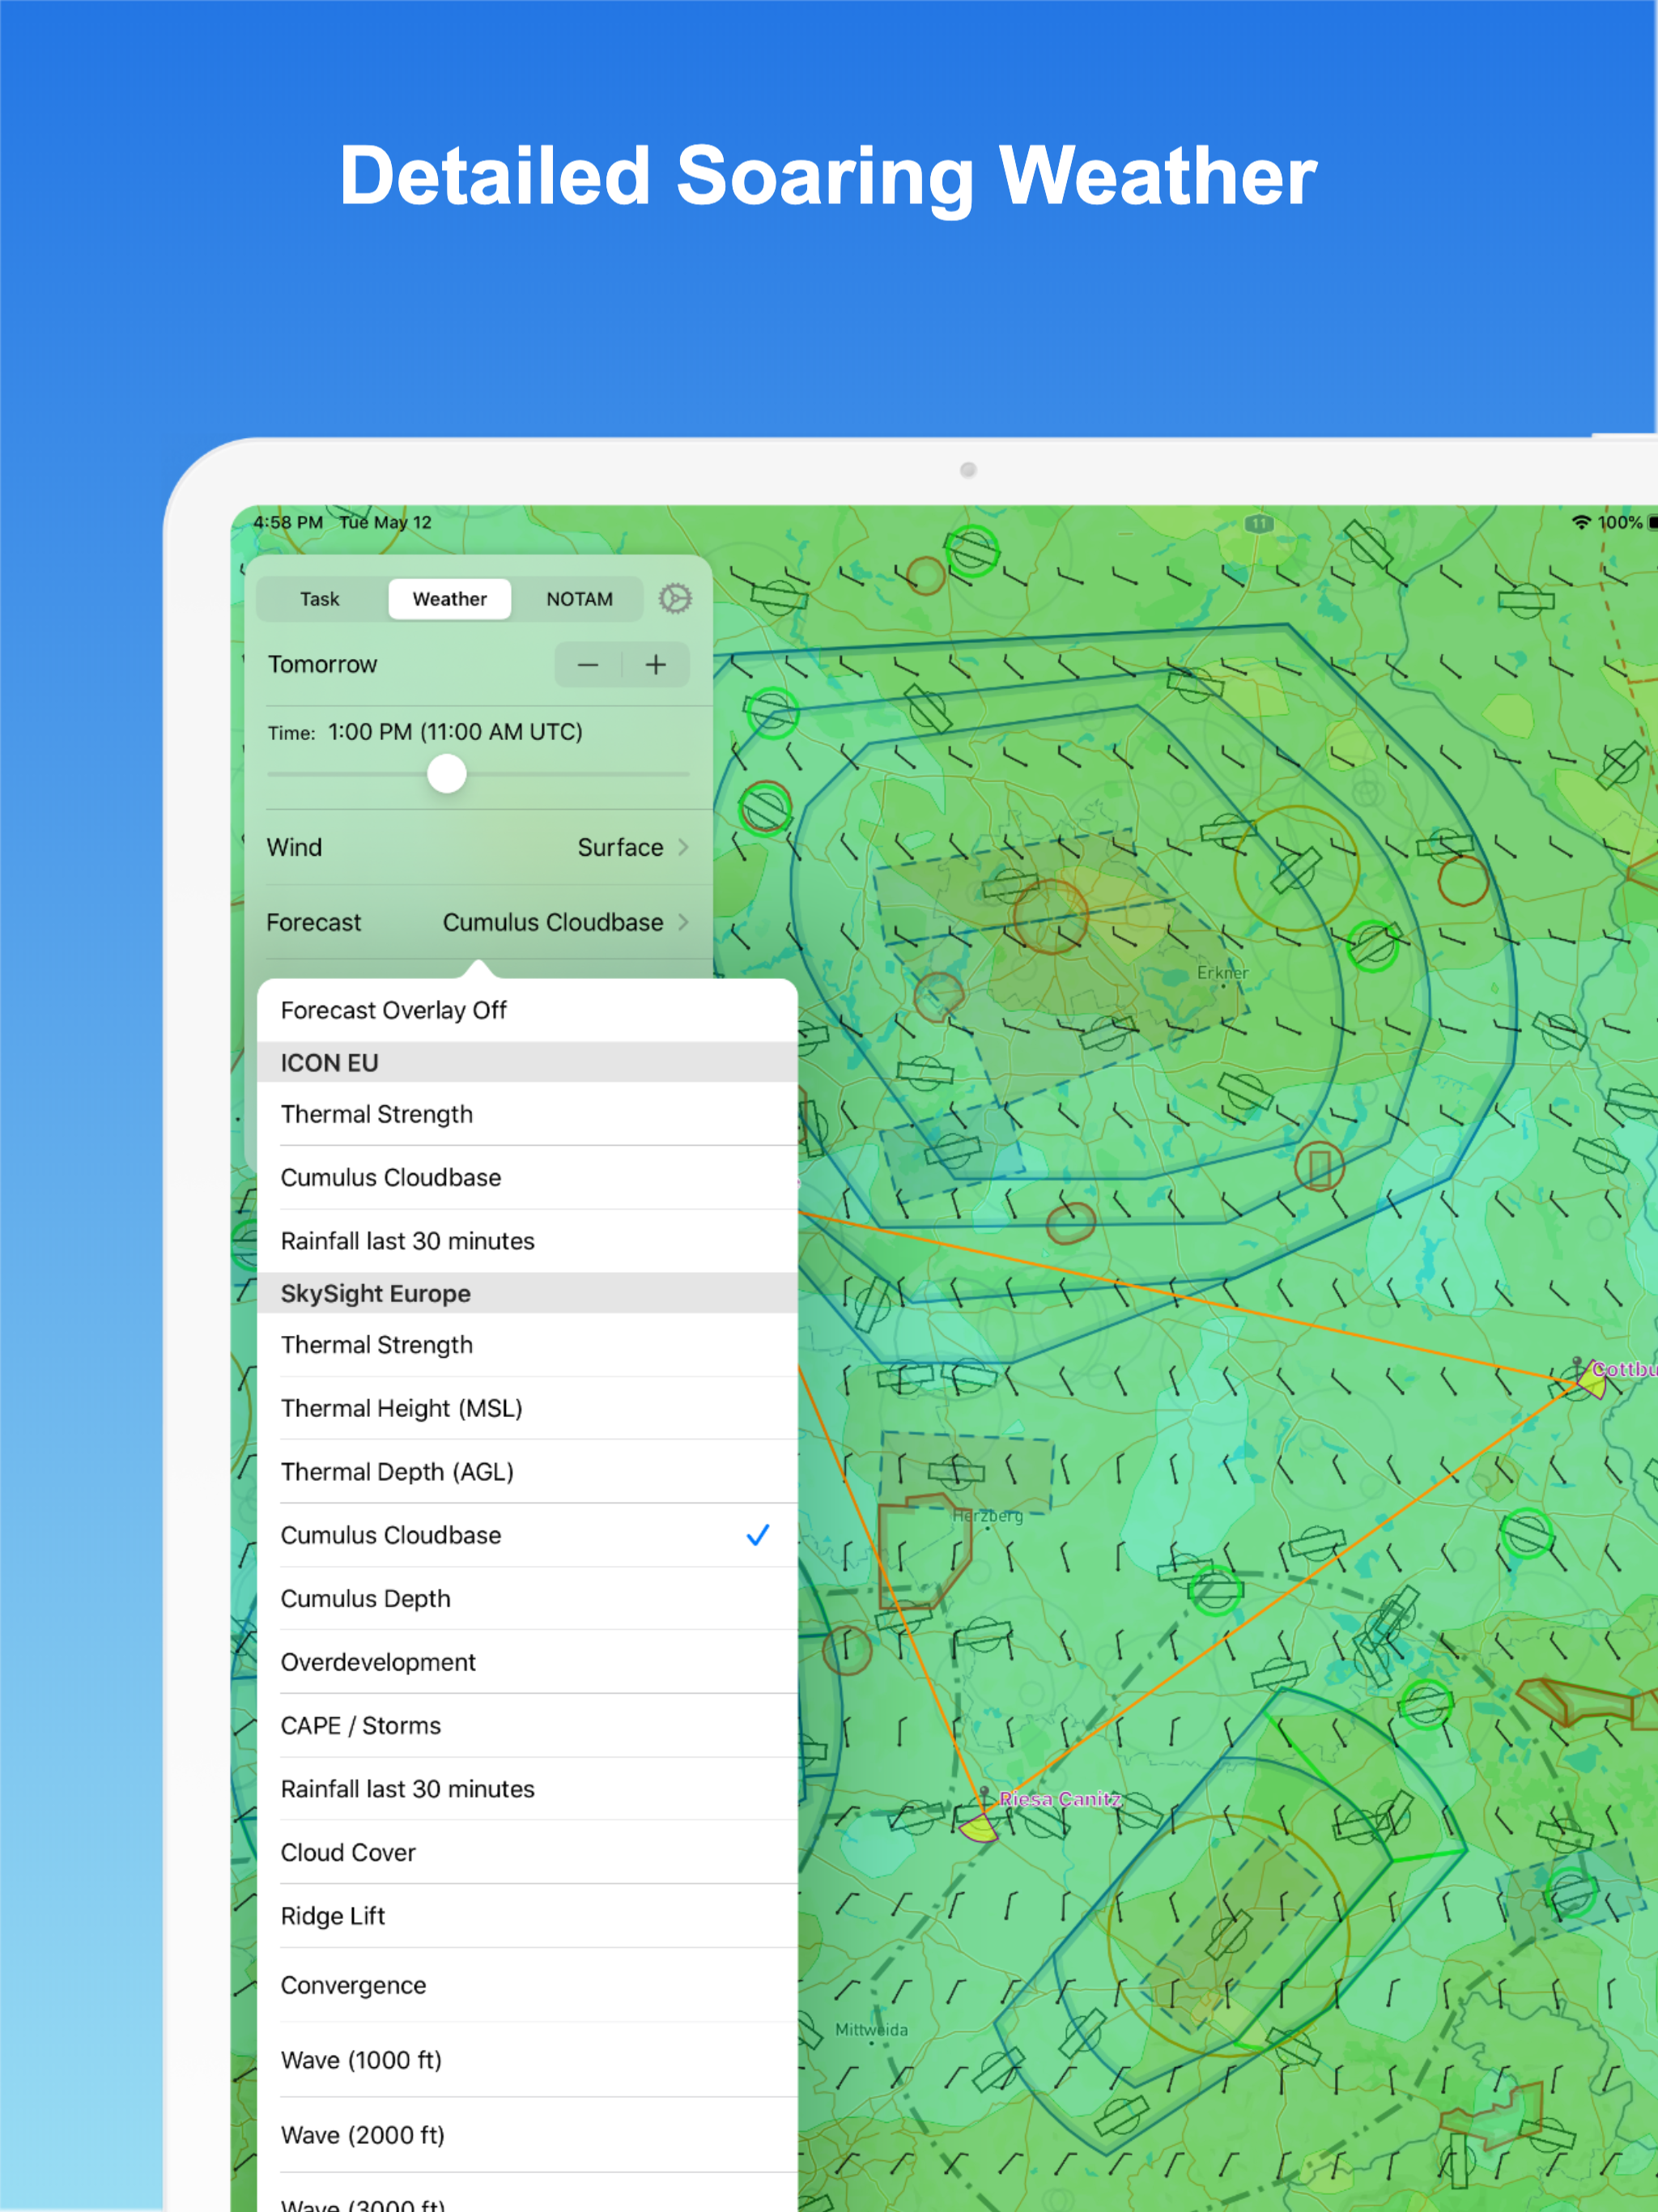Tap the Wi-Fi status icon
The height and width of the screenshot is (2212, 1658).
pyautogui.click(x=1581, y=522)
